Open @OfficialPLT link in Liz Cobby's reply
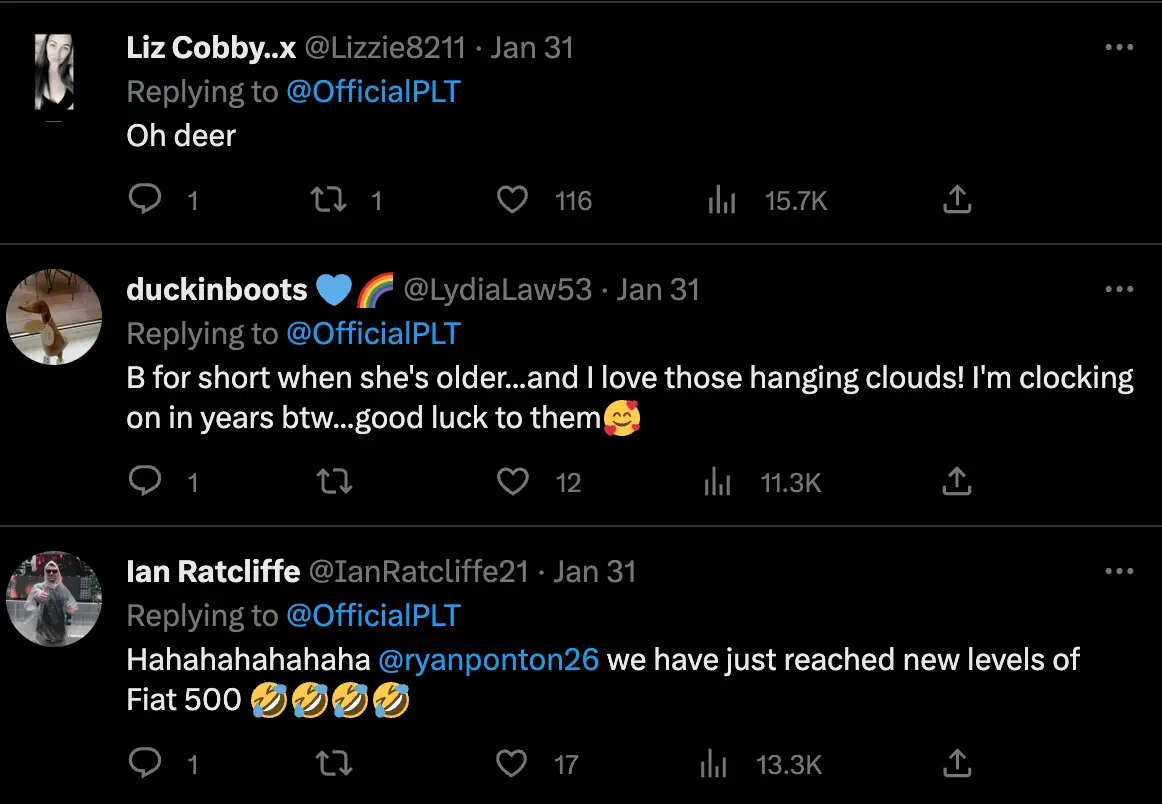Image resolution: width=1162 pixels, height=804 pixels. [x=373, y=91]
